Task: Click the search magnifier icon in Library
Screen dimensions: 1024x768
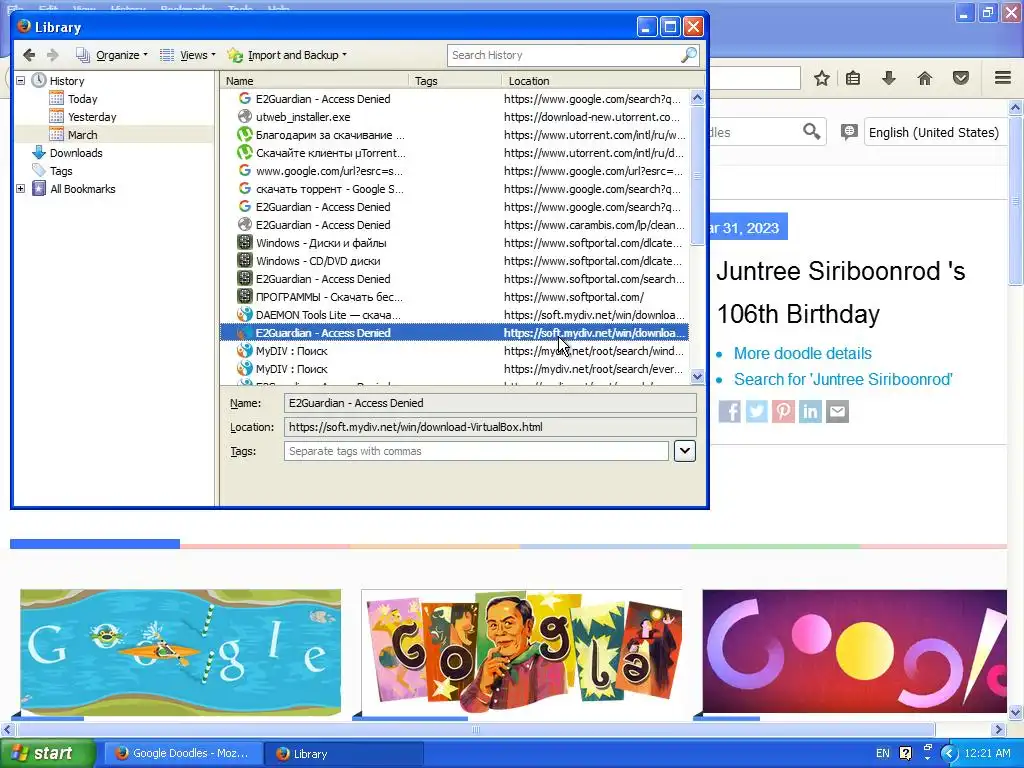Action: (689, 56)
